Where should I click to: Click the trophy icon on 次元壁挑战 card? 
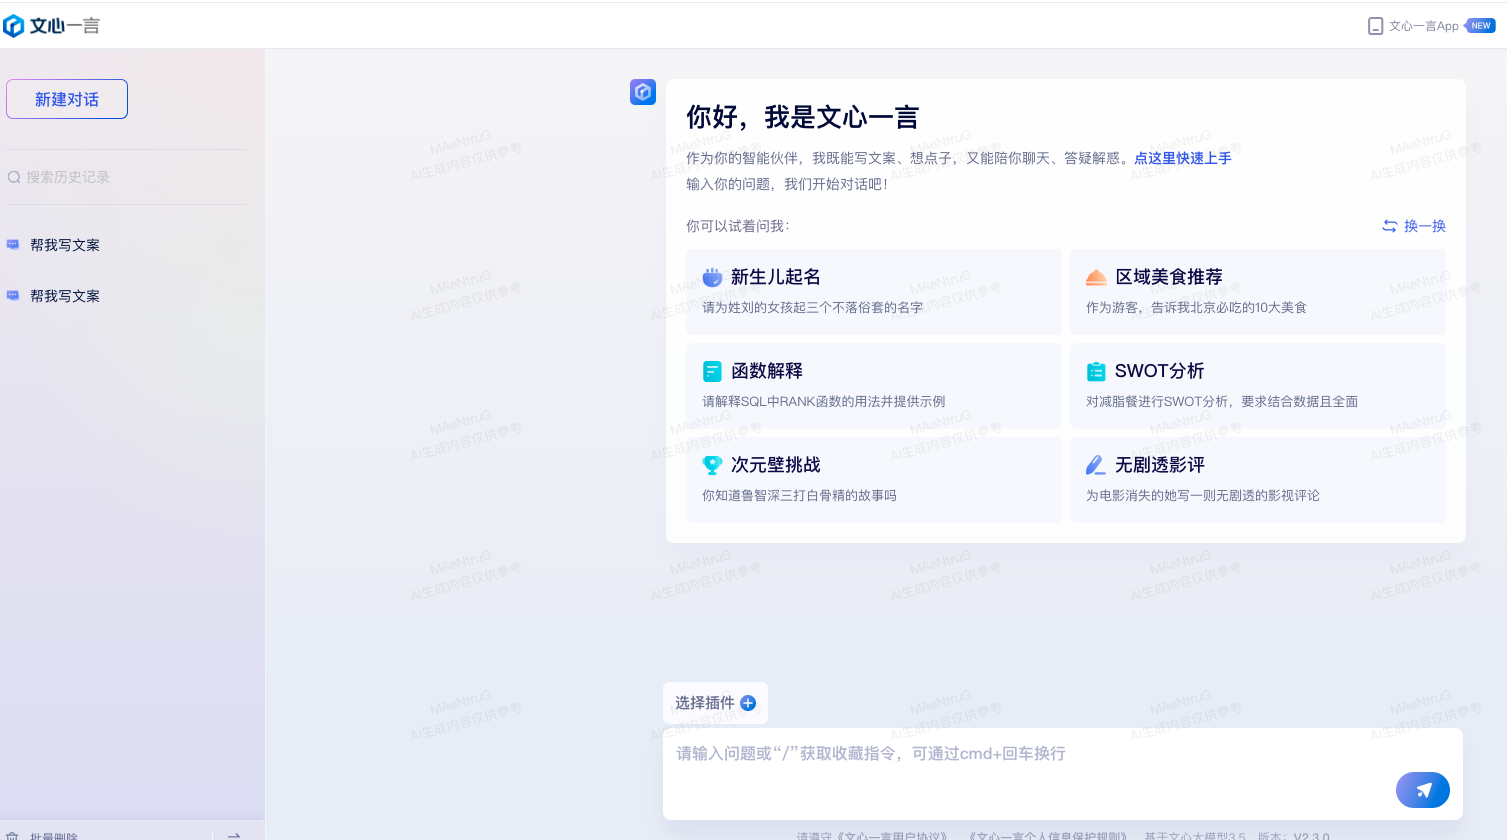(x=712, y=465)
